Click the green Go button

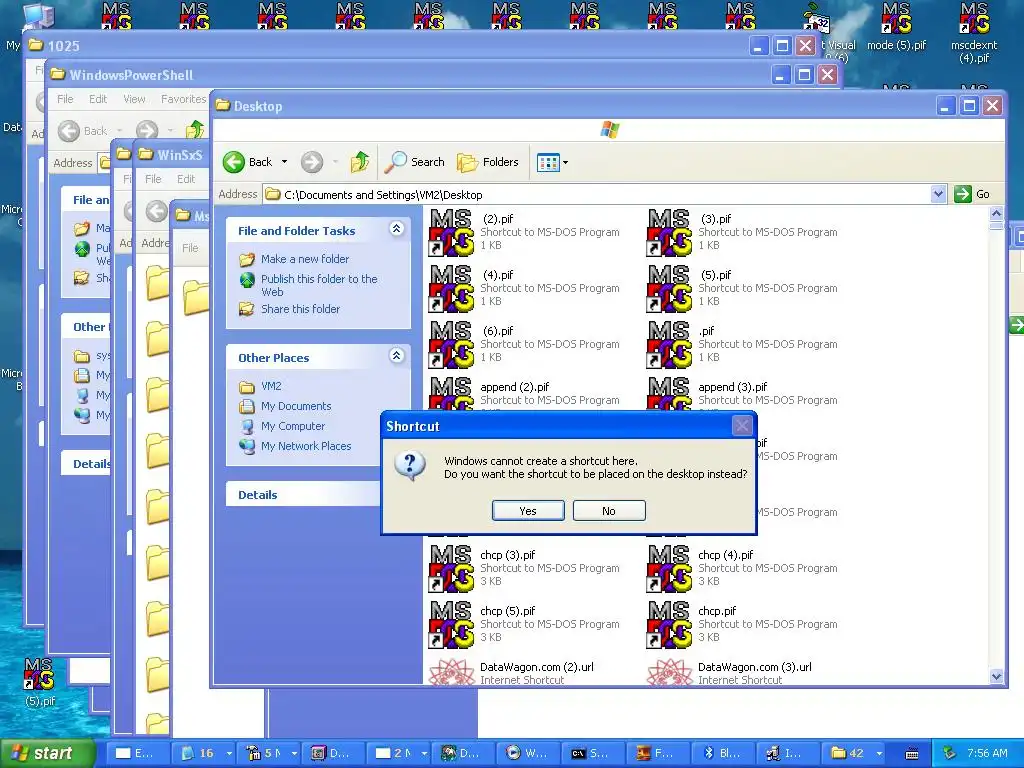click(972, 194)
